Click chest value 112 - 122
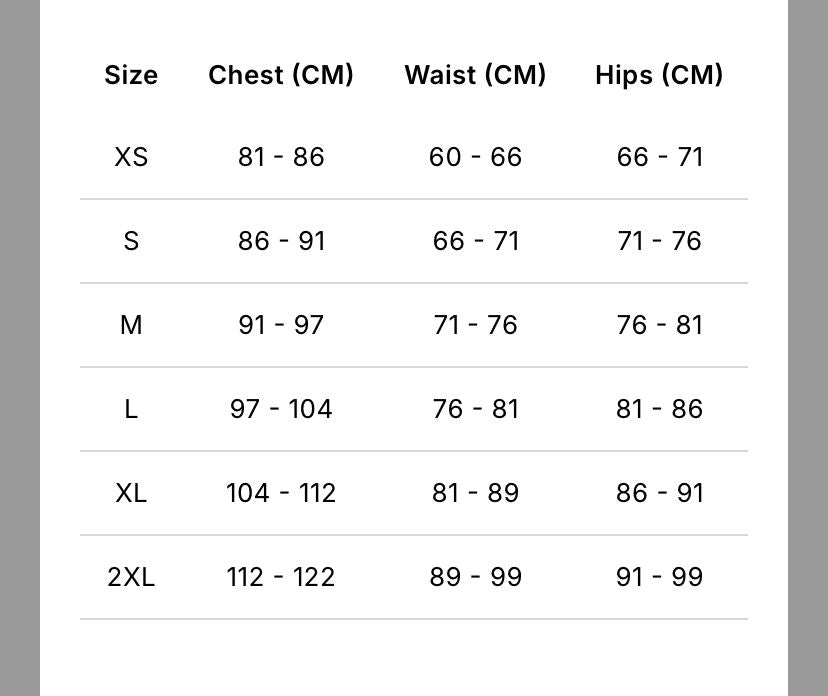This screenshot has width=828, height=696. (281, 577)
